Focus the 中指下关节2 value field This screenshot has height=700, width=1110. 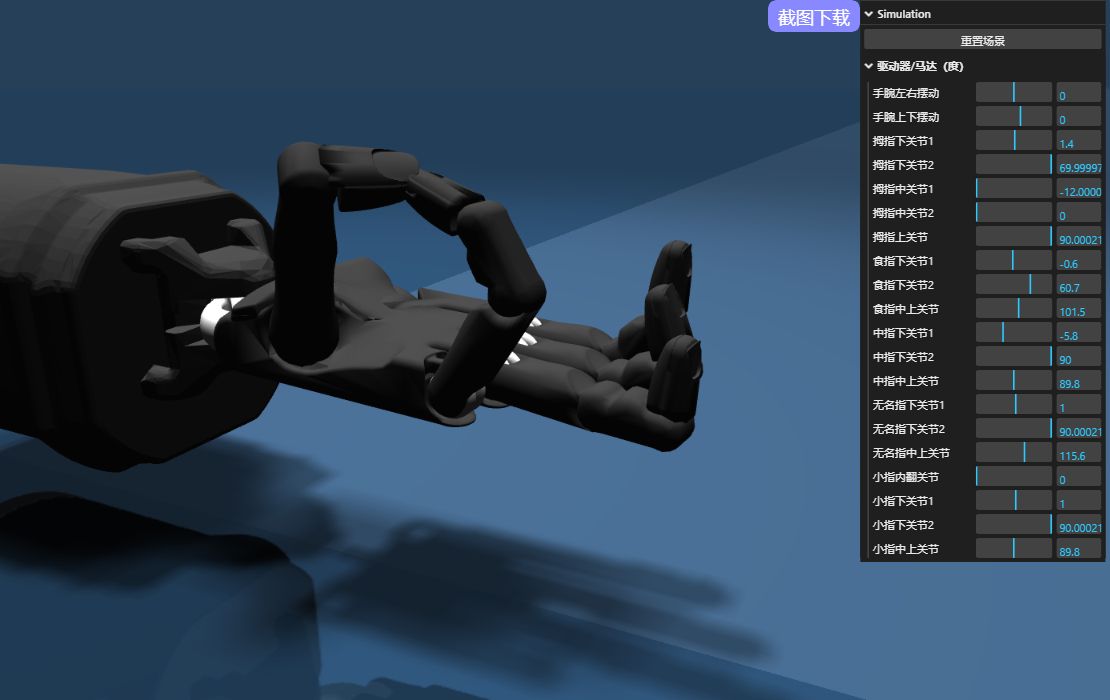pyautogui.click(x=1078, y=358)
